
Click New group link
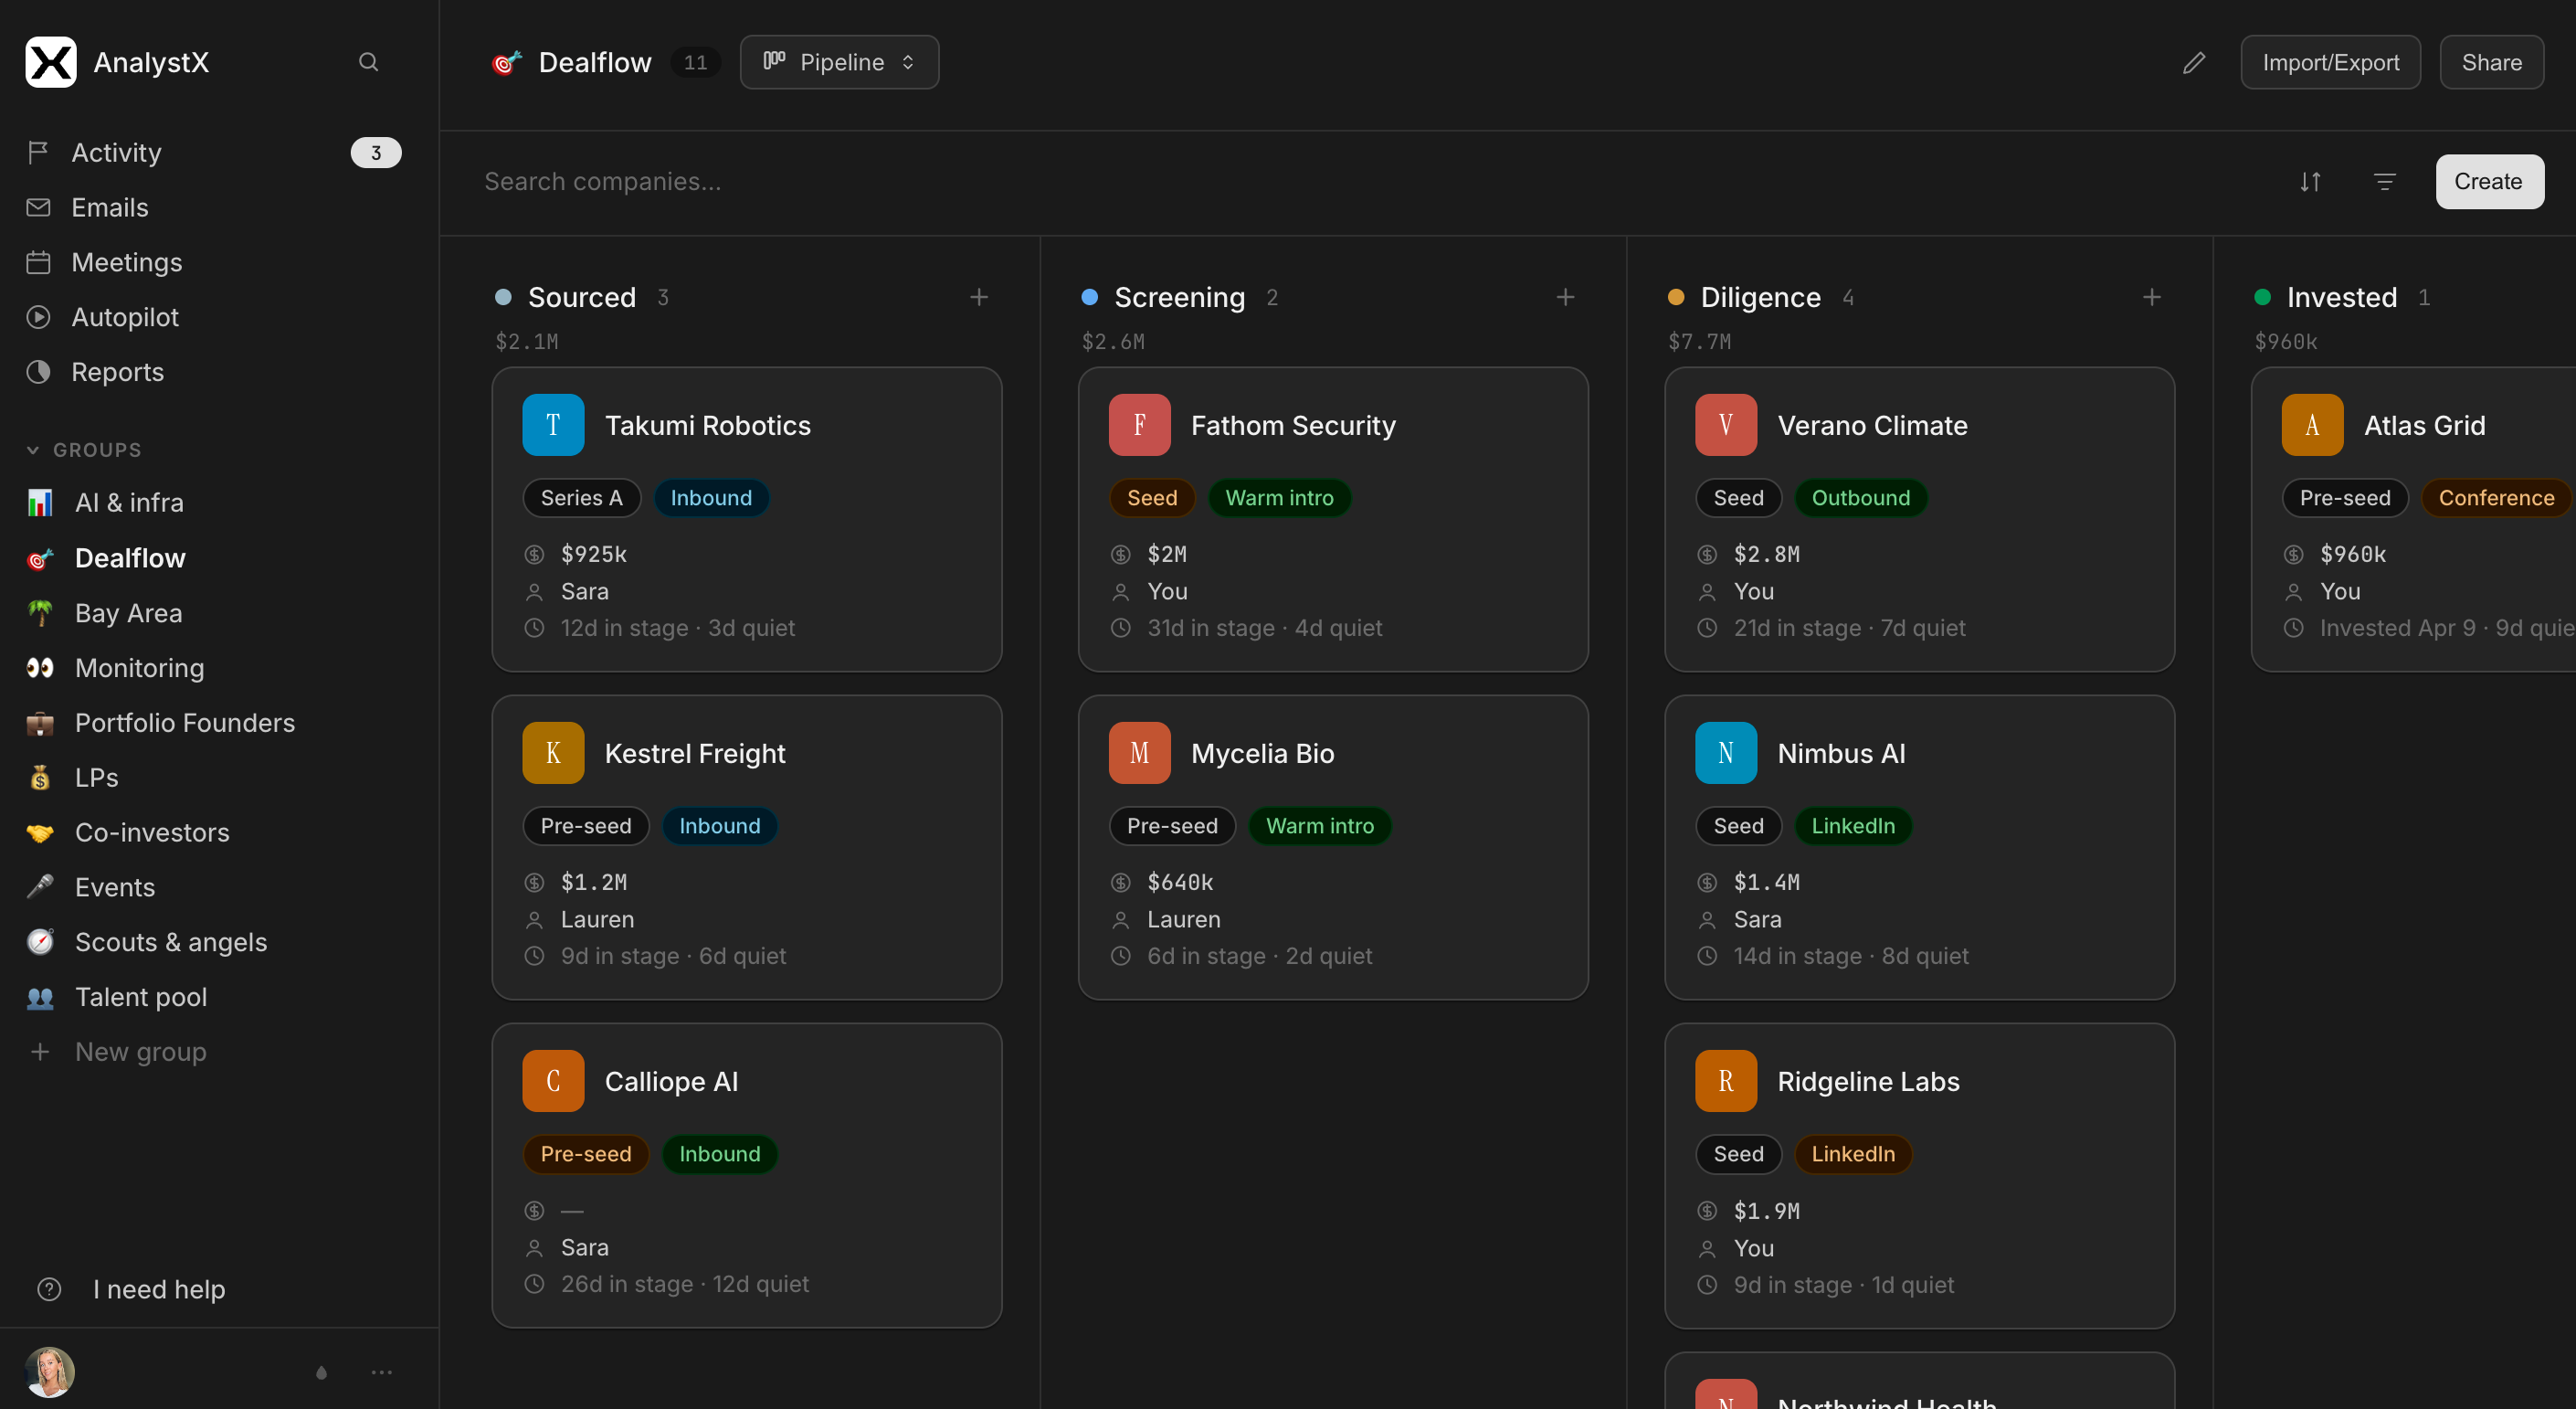point(141,1051)
